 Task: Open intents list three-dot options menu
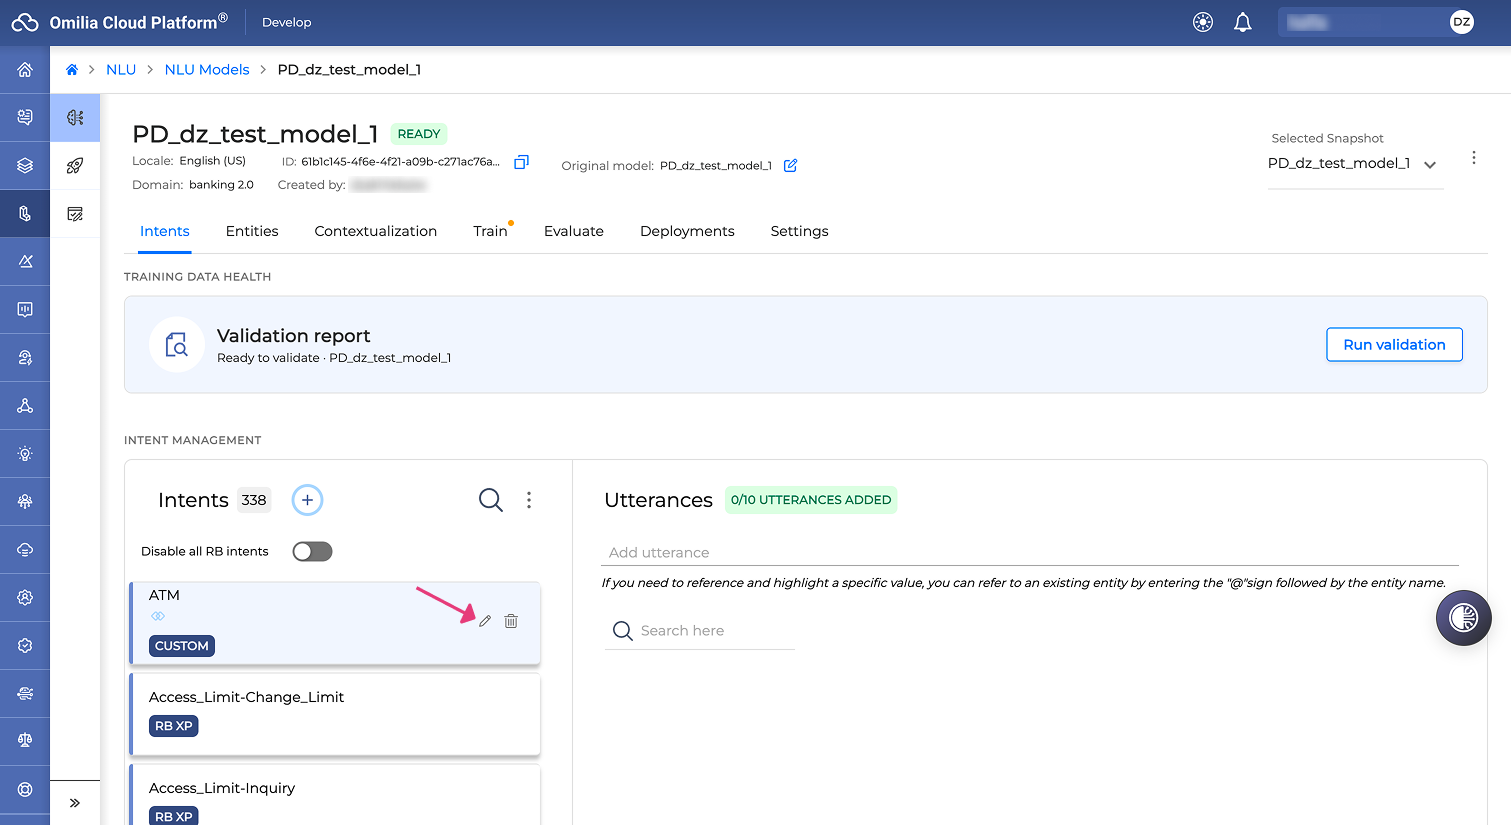529,500
